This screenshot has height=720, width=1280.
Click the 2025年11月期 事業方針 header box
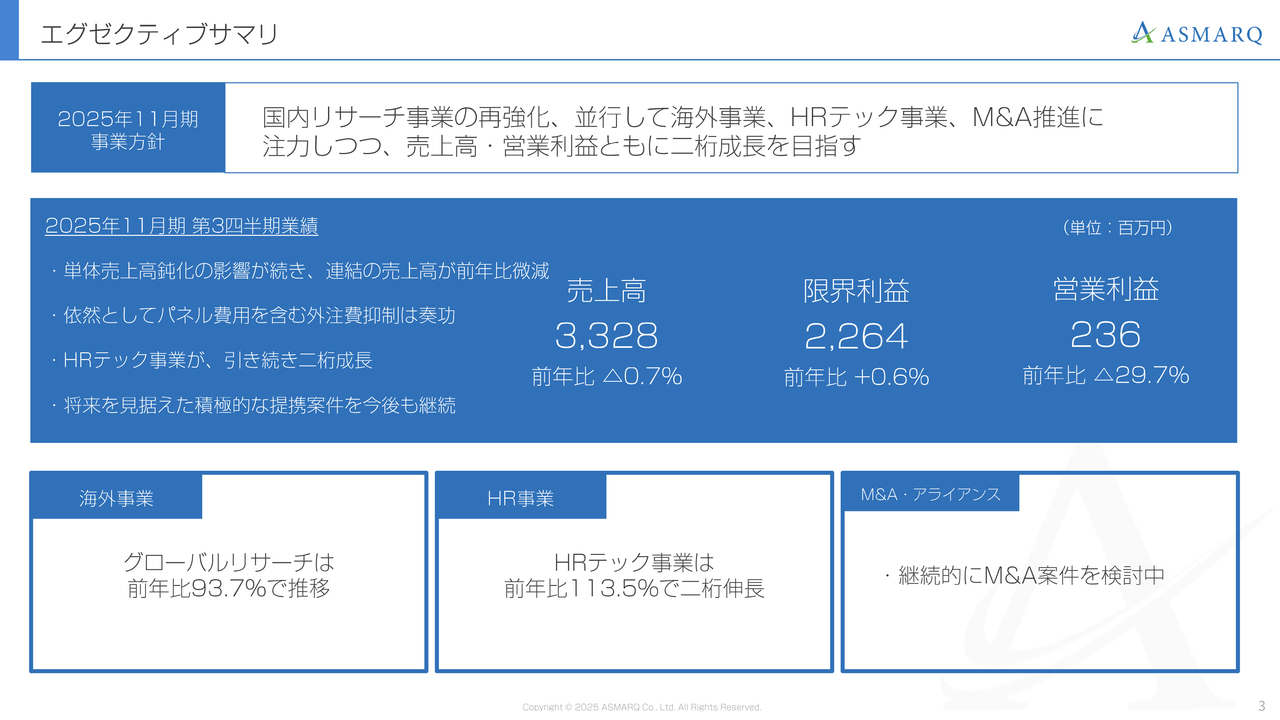point(128,127)
